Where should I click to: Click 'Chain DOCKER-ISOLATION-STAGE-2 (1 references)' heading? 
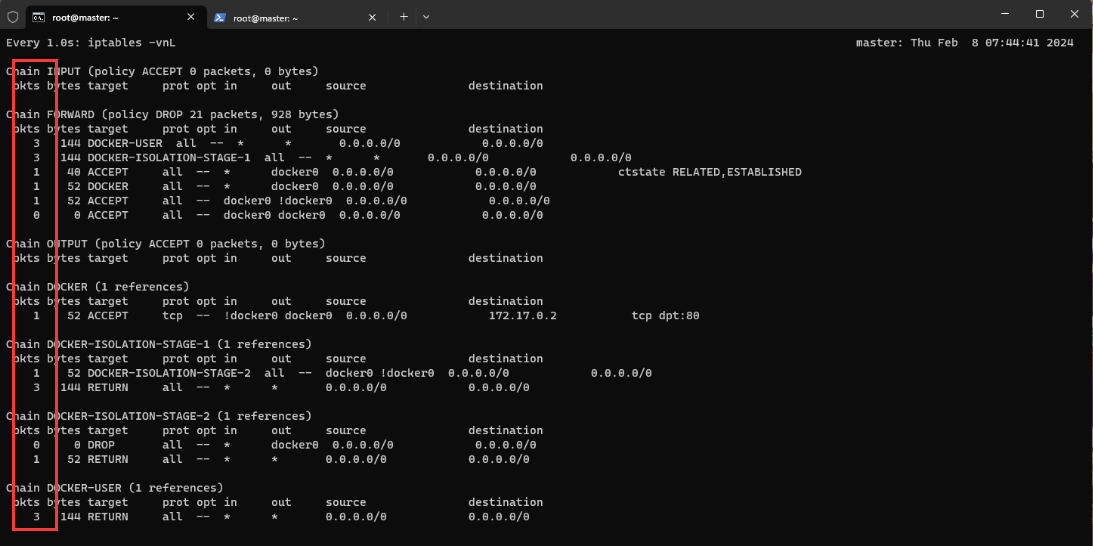click(x=159, y=416)
